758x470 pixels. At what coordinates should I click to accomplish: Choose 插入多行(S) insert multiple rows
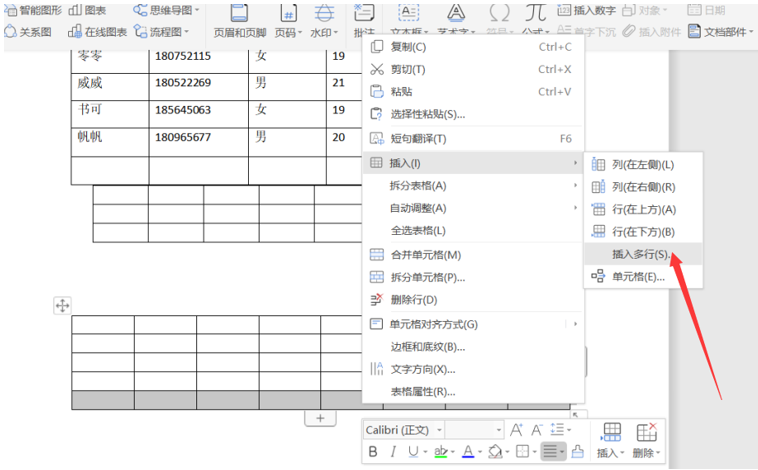[x=643, y=254]
